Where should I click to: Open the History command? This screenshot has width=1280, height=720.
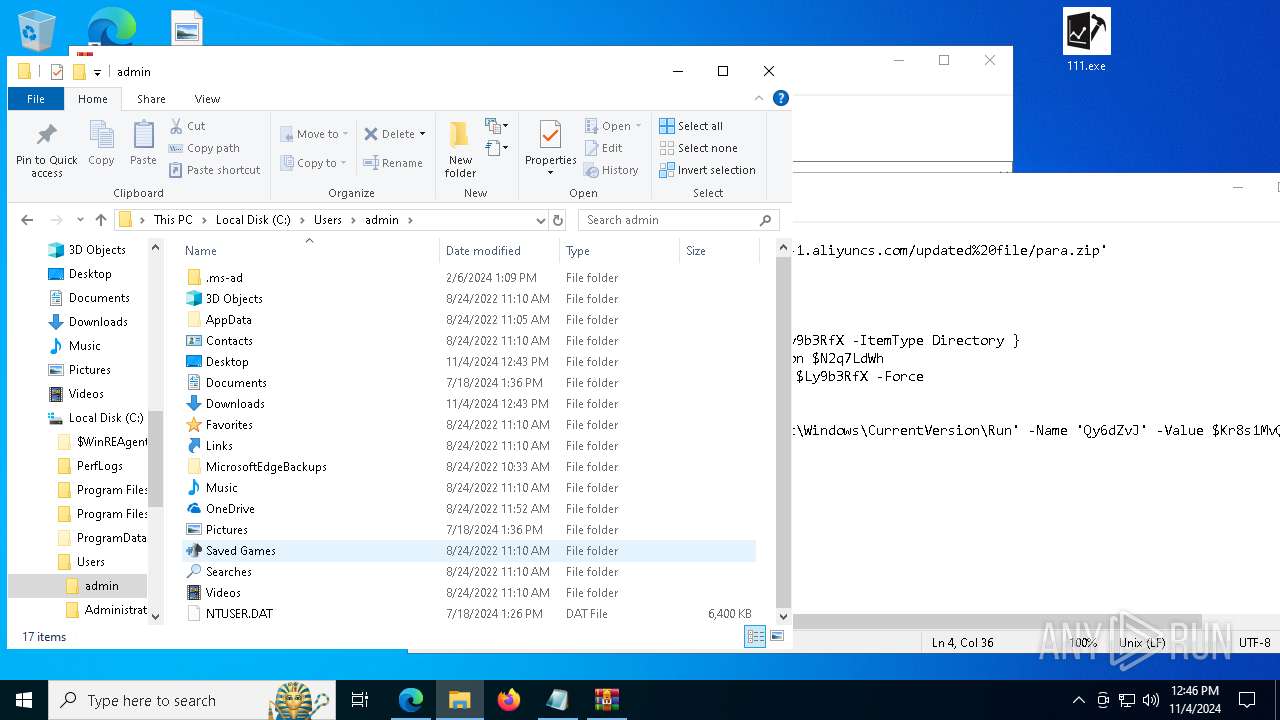pos(611,170)
